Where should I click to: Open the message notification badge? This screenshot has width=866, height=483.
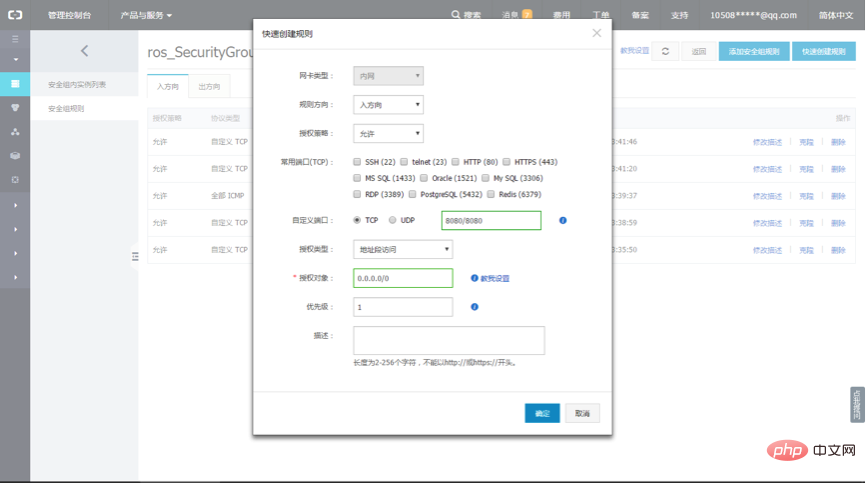pos(527,15)
